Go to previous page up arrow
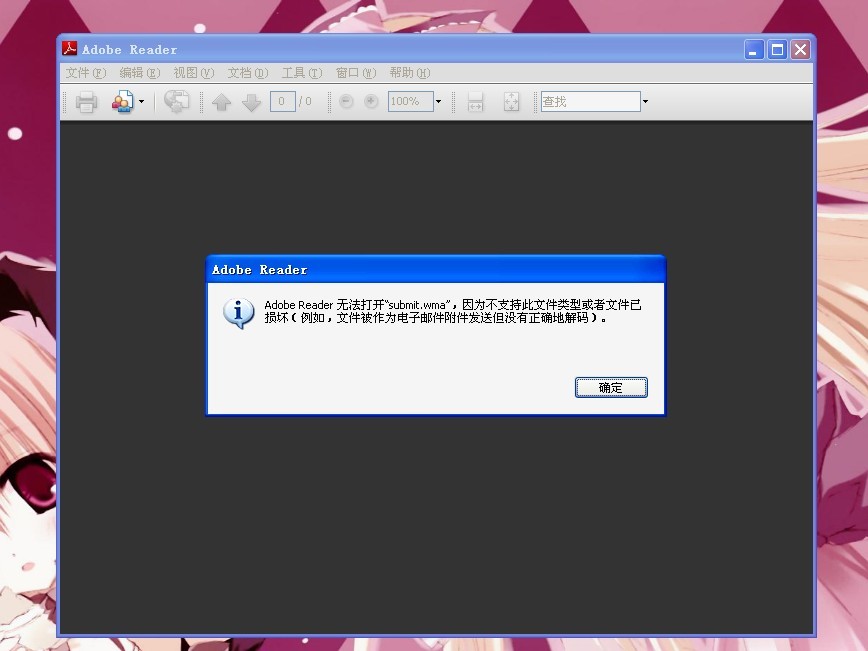868x651 pixels. tap(221, 102)
